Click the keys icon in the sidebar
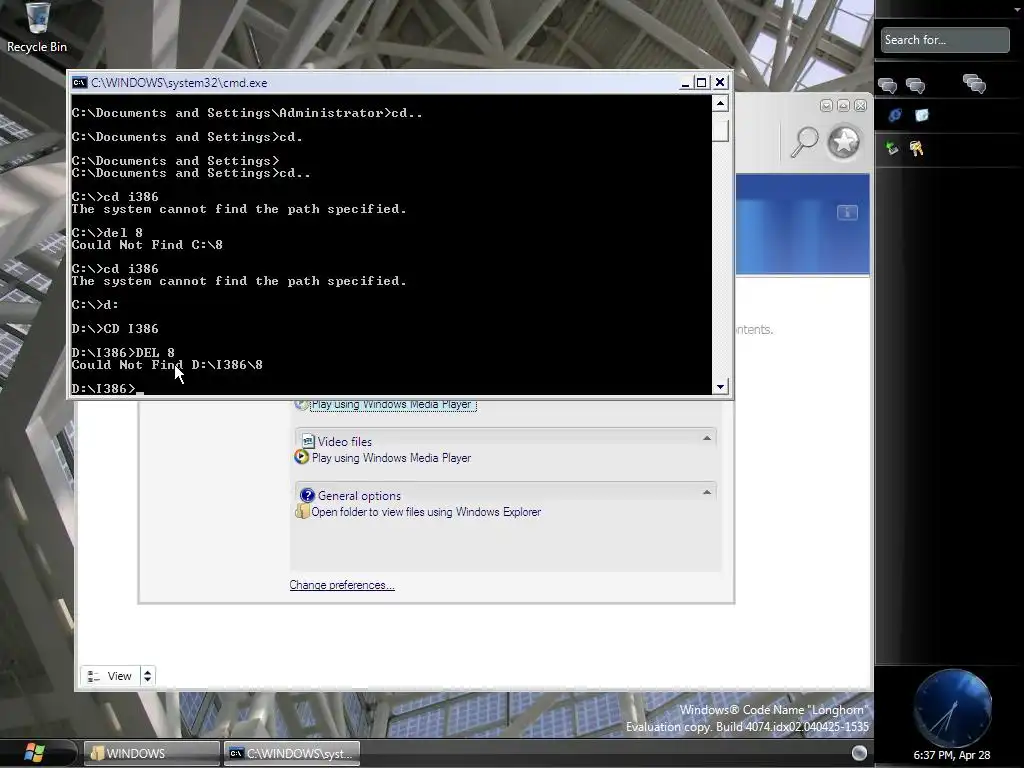The image size is (1024, 768). pyautogui.click(x=916, y=148)
